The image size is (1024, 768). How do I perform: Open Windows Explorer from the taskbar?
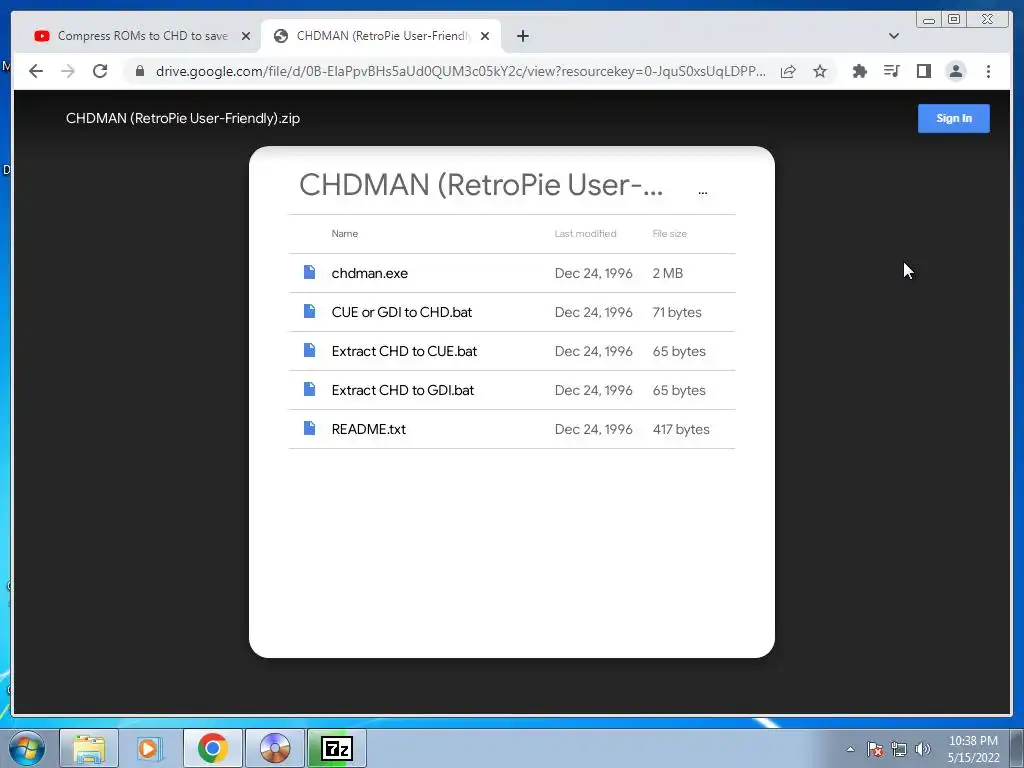(x=89, y=748)
